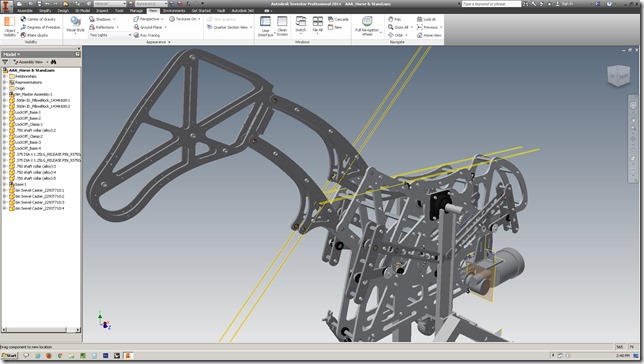The width and height of the screenshot is (644, 364).
Task: Switch to the Environments tab
Action: click(x=174, y=11)
